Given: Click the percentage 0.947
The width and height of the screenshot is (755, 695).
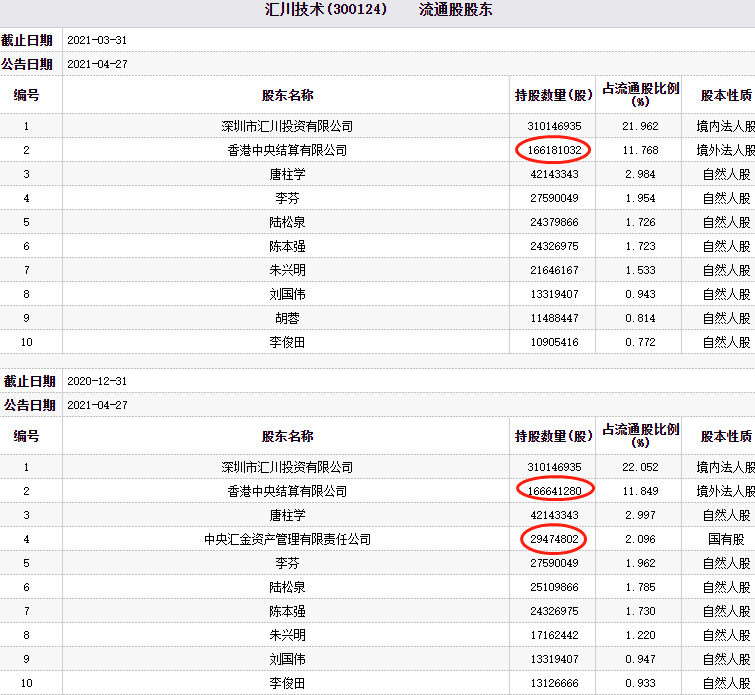Looking at the screenshot, I should click(640, 659).
